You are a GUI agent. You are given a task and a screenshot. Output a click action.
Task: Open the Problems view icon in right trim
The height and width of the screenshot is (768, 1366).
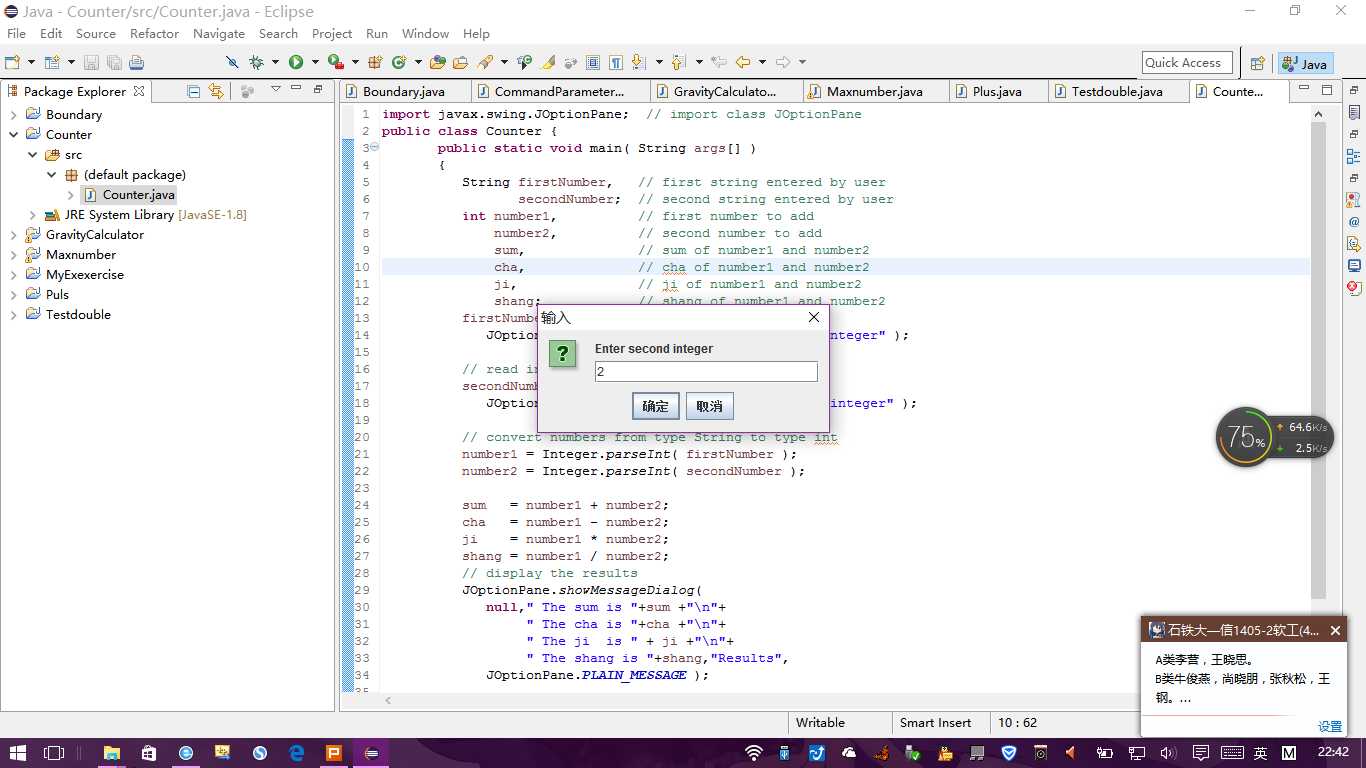[1354, 200]
